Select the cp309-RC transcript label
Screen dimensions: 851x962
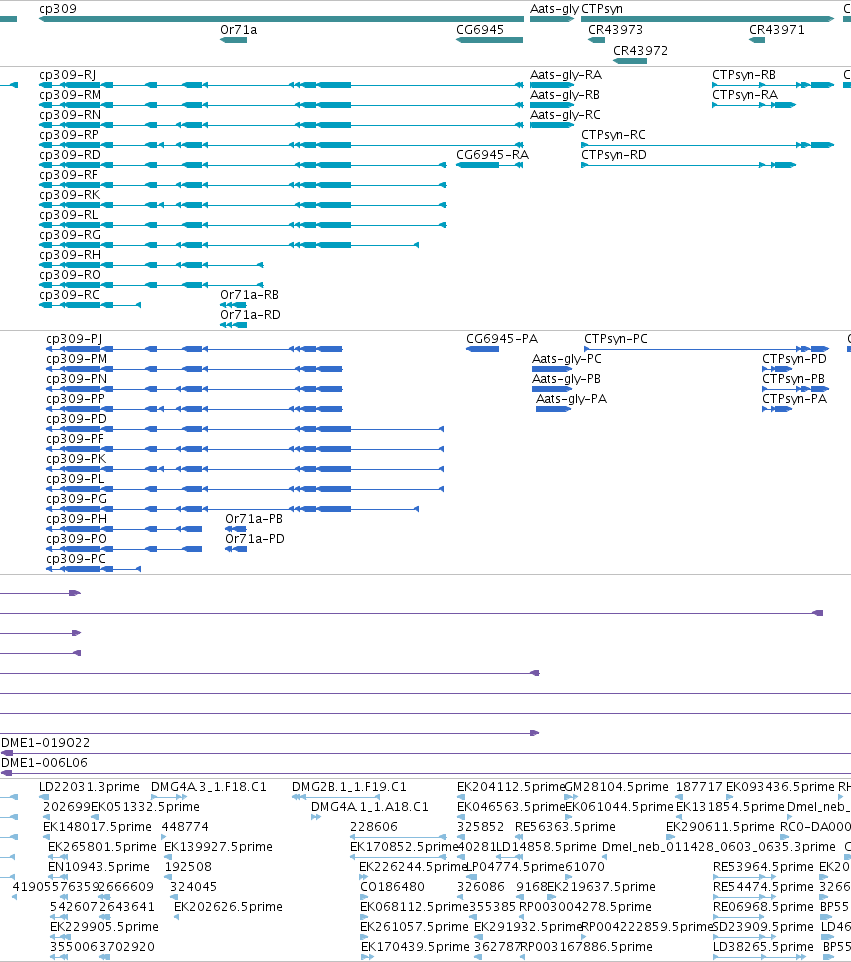point(69,294)
